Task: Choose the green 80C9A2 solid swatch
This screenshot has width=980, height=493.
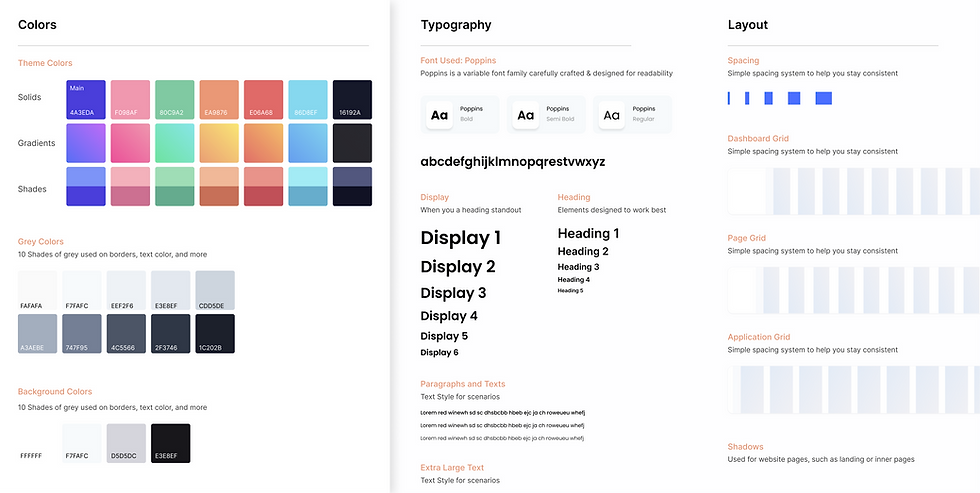Action: pyautogui.click(x=174, y=99)
